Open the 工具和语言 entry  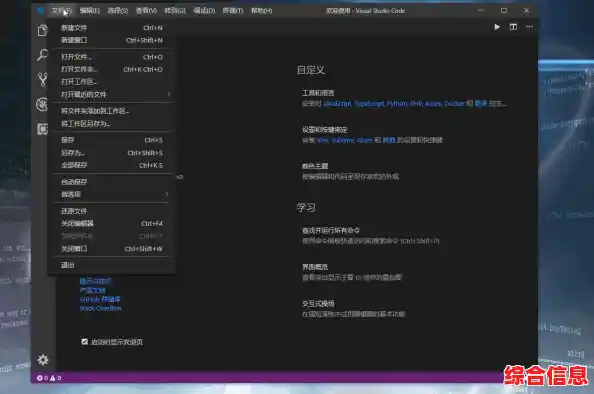pos(404,98)
